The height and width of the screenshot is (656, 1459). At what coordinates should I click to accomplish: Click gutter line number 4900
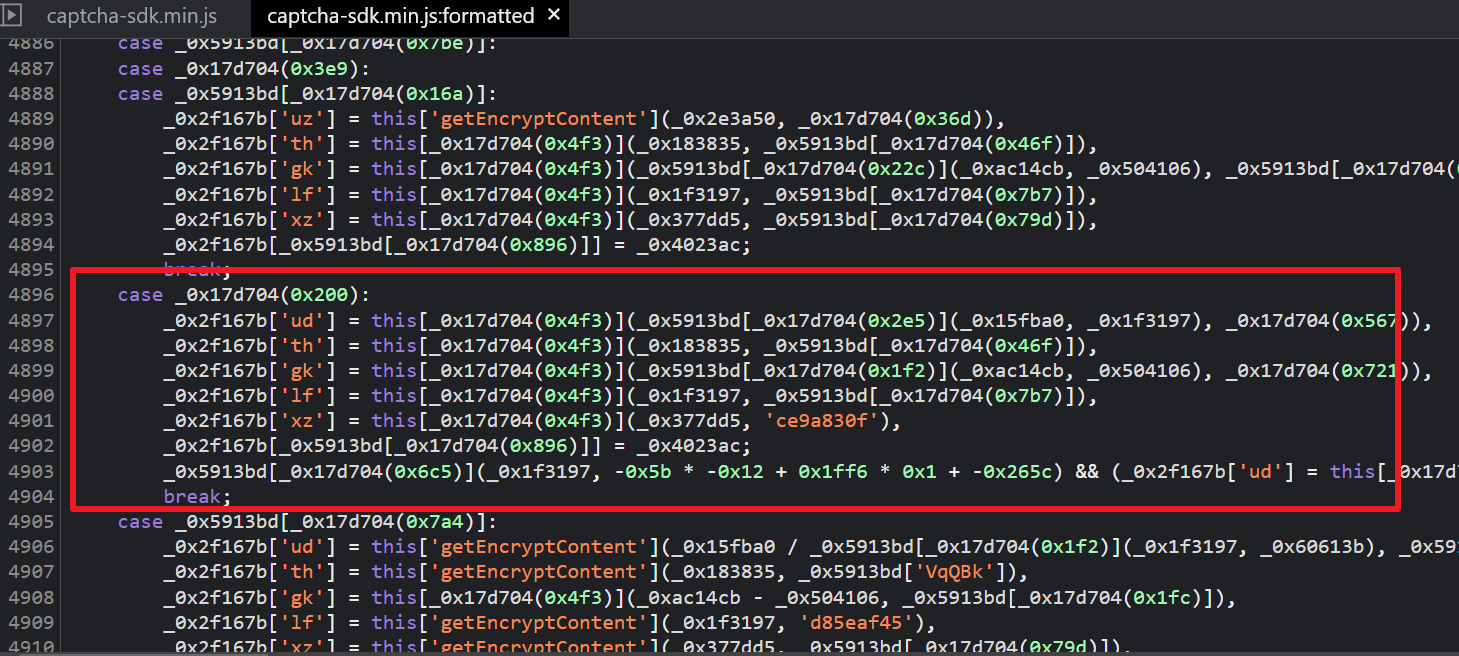[29, 396]
